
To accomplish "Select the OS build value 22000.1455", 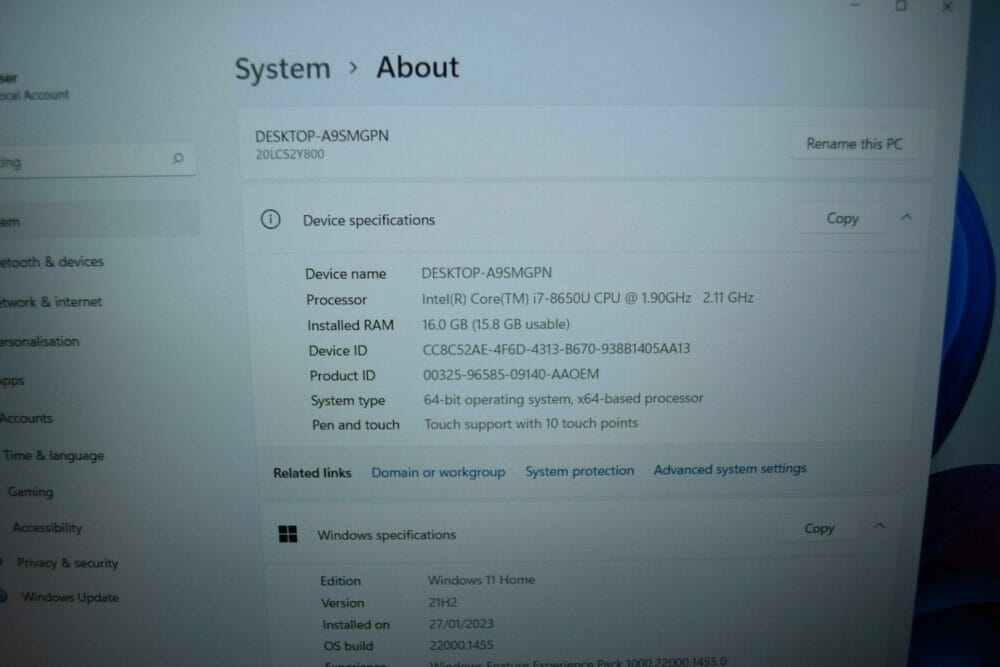I will (461, 645).
